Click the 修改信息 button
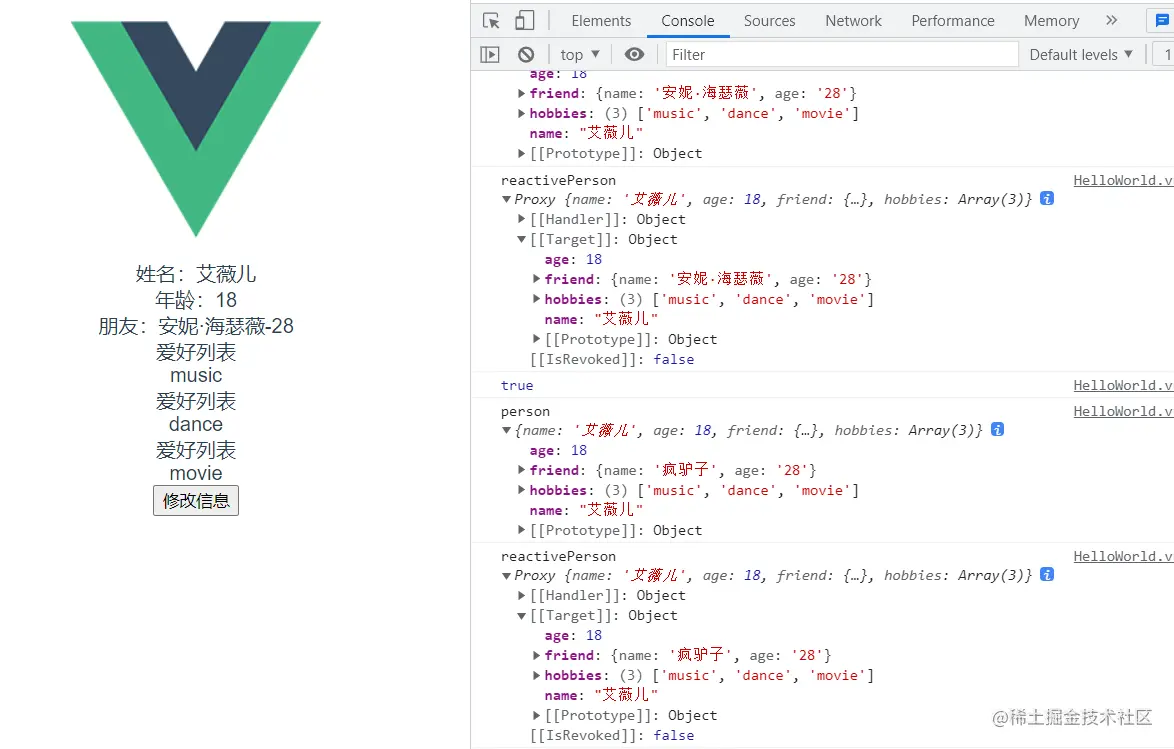Viewport: 1174px width, 749px height. (x=195, y=501)
